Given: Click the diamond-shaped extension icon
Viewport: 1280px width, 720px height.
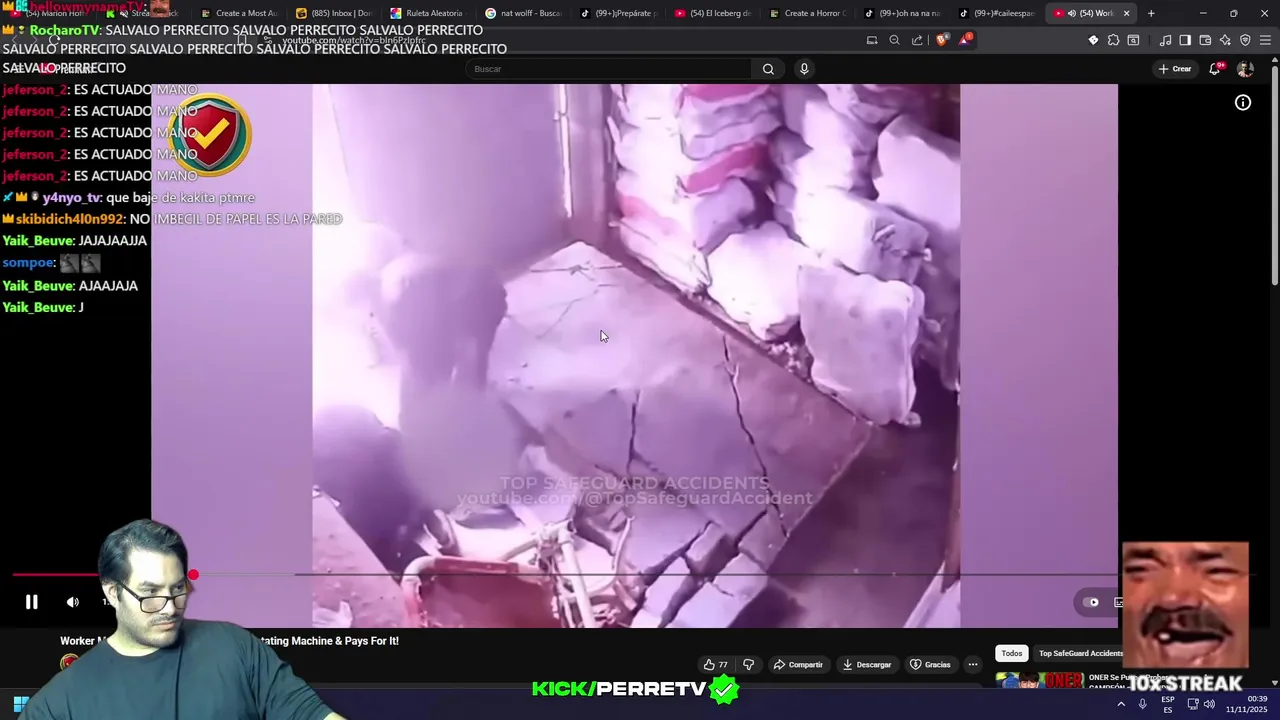Looking at the screenshot, I should (x=1093, y=40).
